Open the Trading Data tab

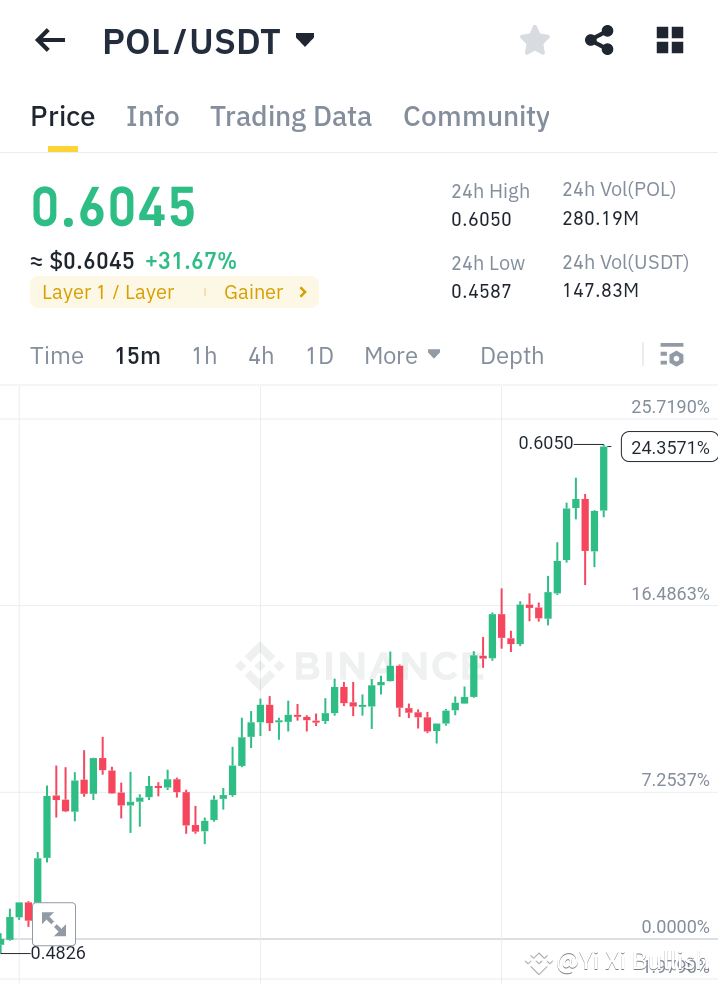tap(290, 116)
